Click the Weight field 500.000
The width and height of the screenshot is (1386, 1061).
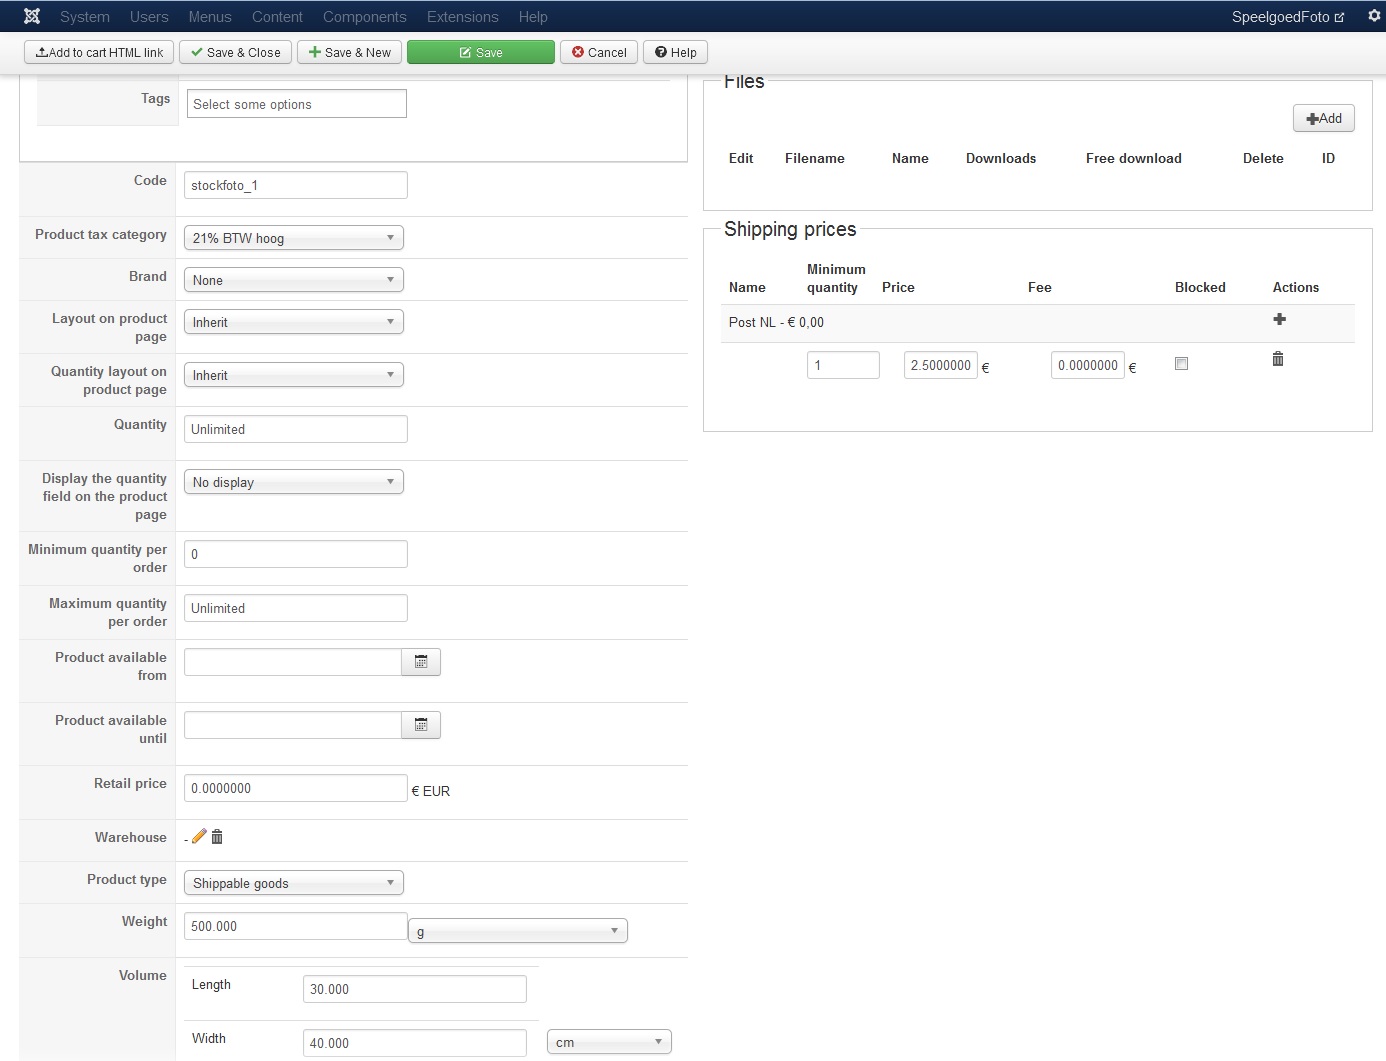[296, 926]
